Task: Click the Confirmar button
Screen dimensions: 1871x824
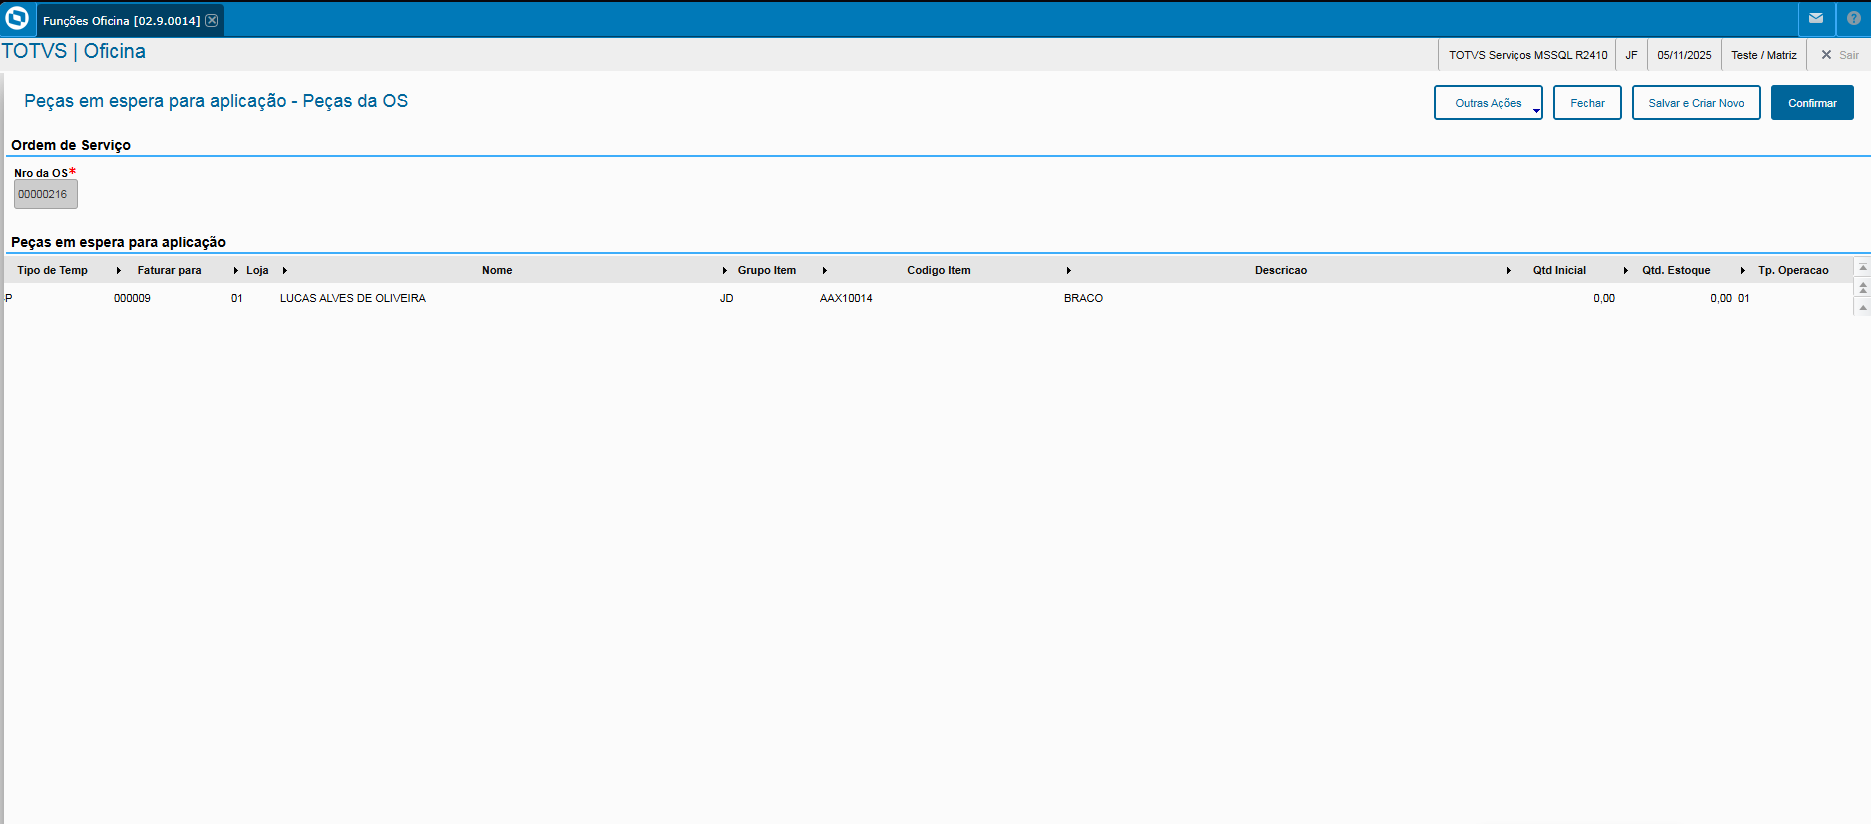Action: [1812, 103]
